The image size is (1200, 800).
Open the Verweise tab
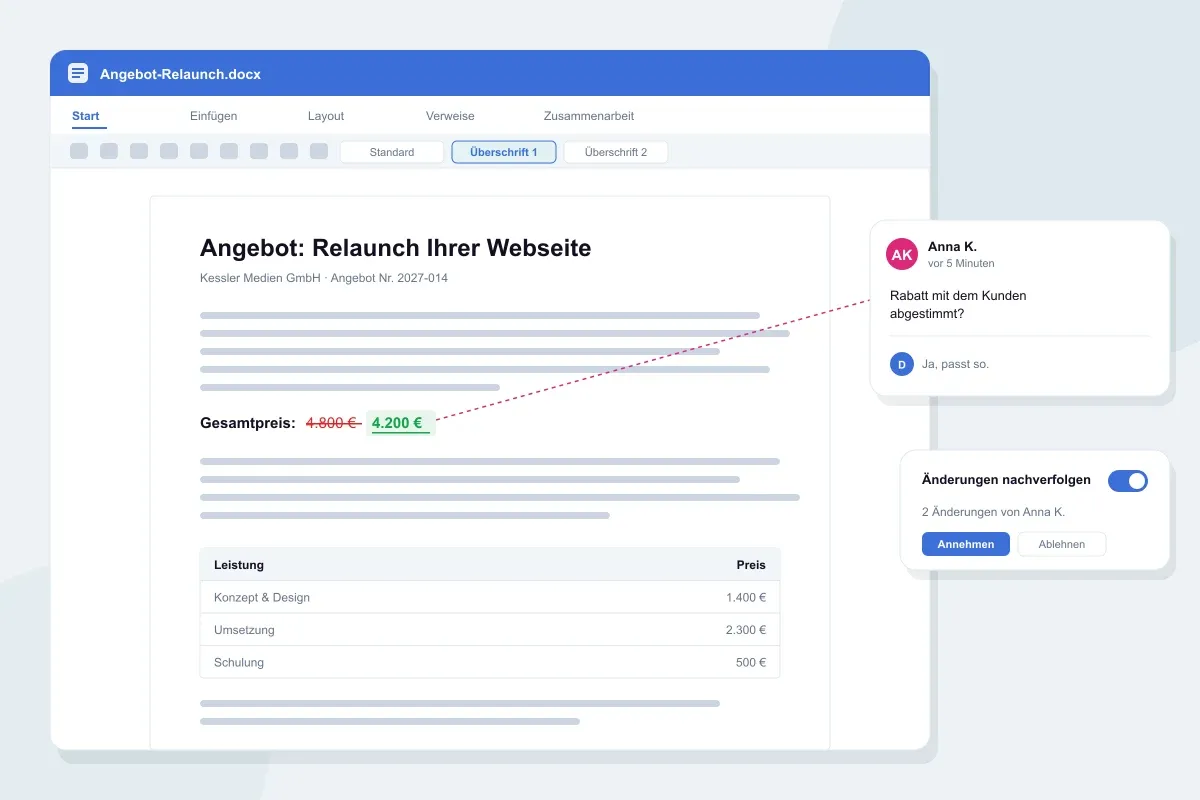450,116
